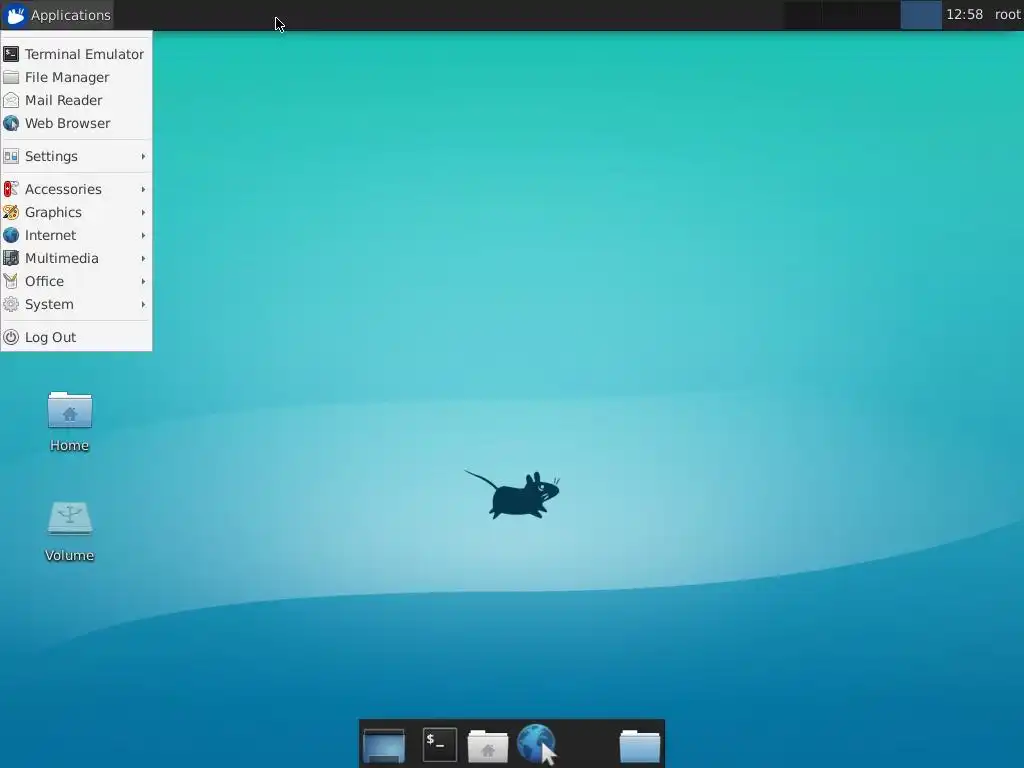Click the Home label under desktop folder
1024x768 pixels.
point(69,445)
